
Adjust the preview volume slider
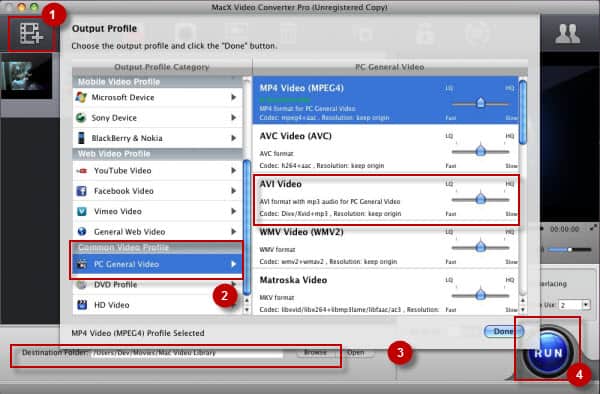(569, 249)
